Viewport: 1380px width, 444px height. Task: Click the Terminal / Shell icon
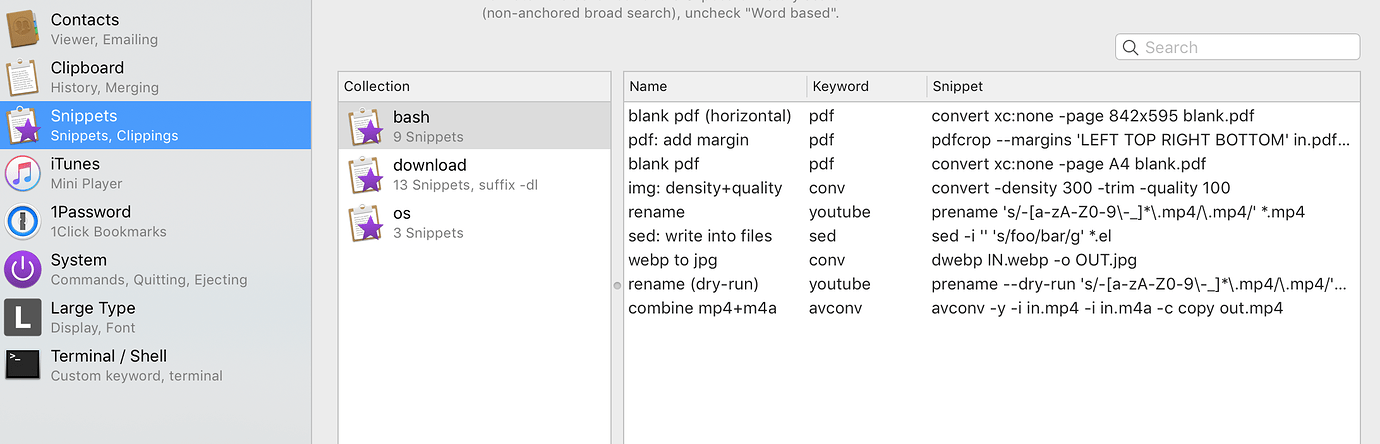[23, 365]
